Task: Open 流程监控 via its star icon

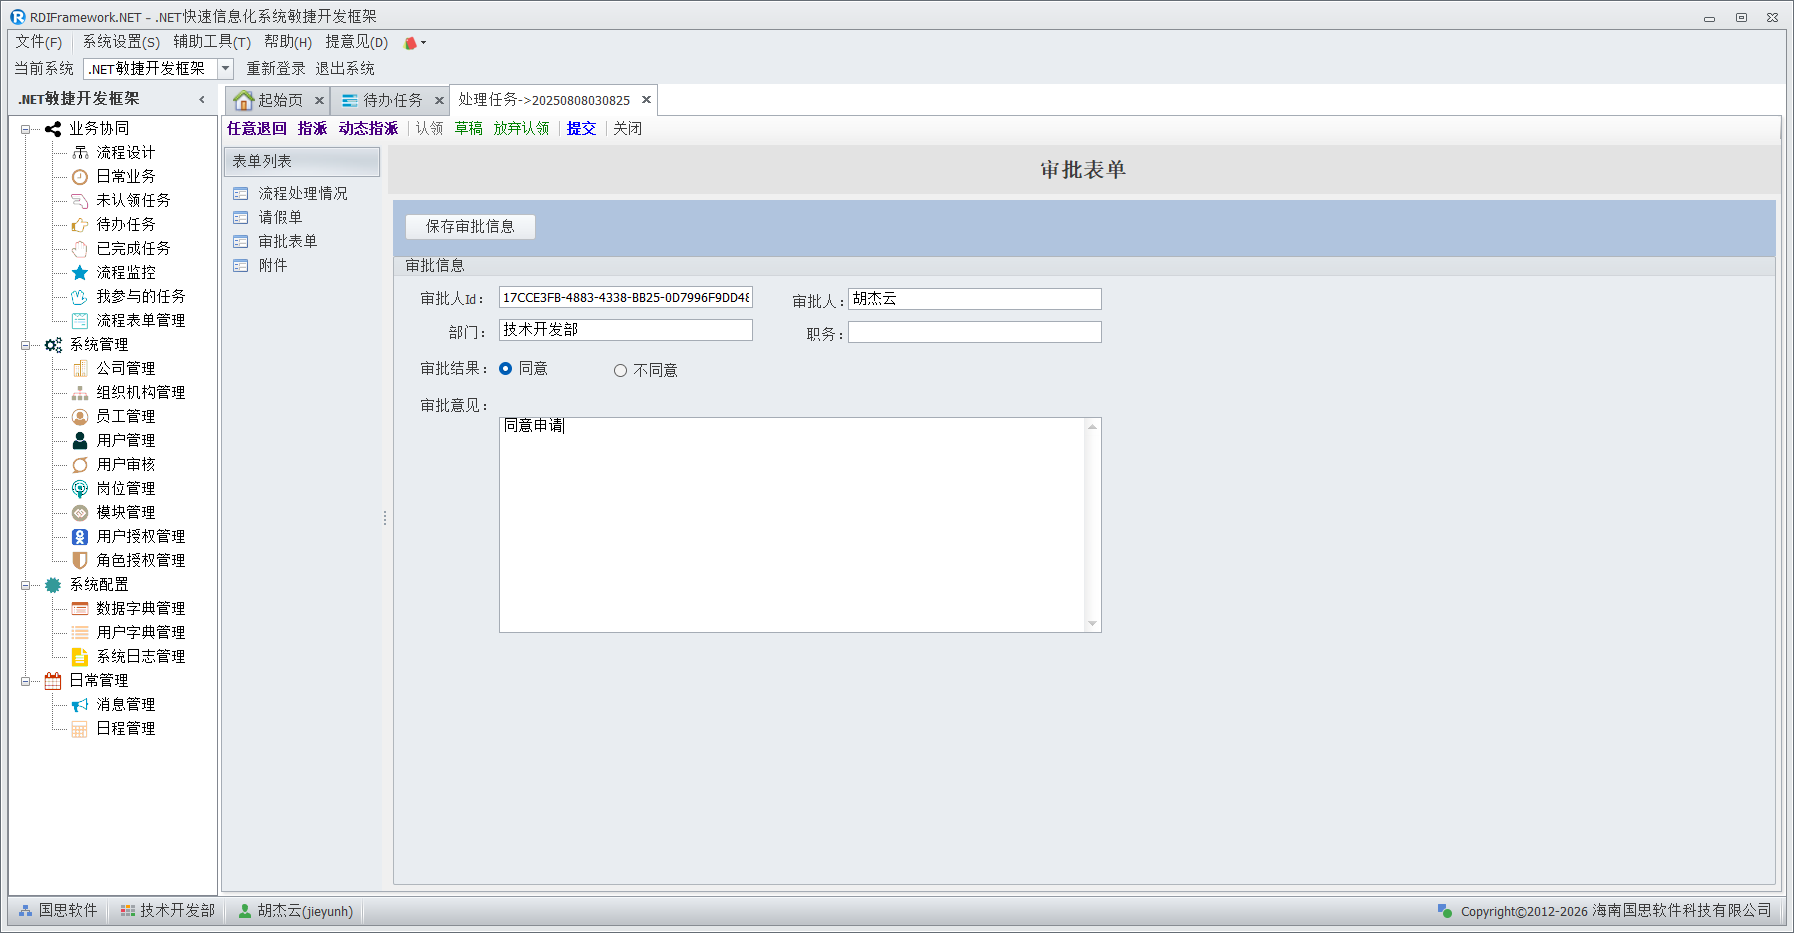Action: pos(80,273)
